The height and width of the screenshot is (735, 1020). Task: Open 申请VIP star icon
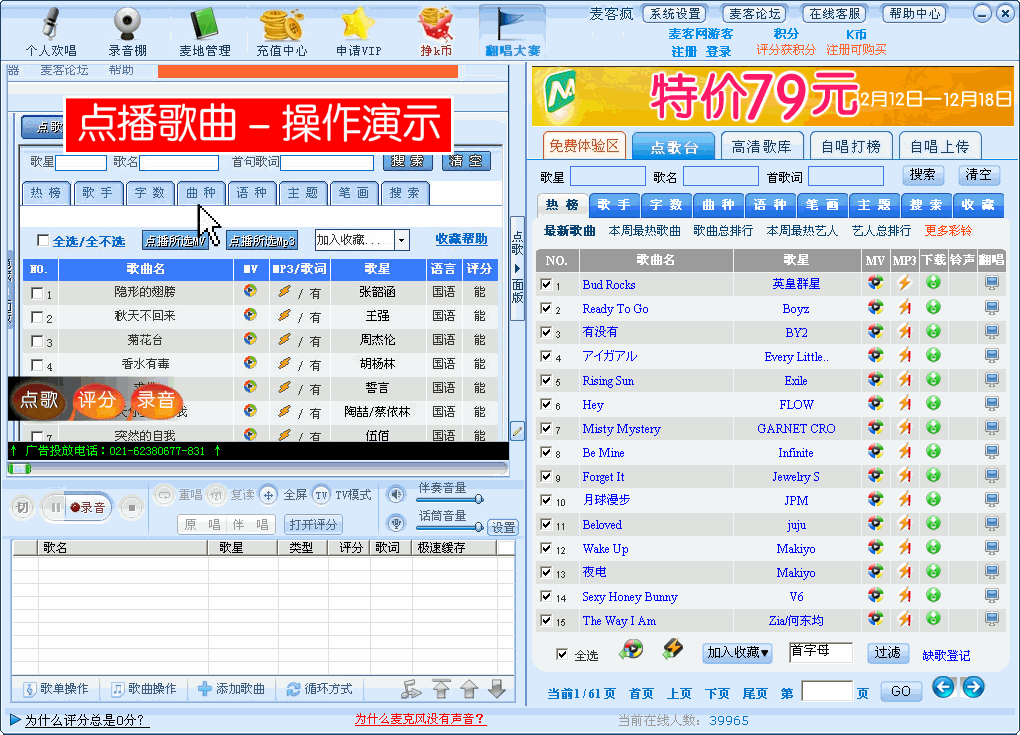357,24
